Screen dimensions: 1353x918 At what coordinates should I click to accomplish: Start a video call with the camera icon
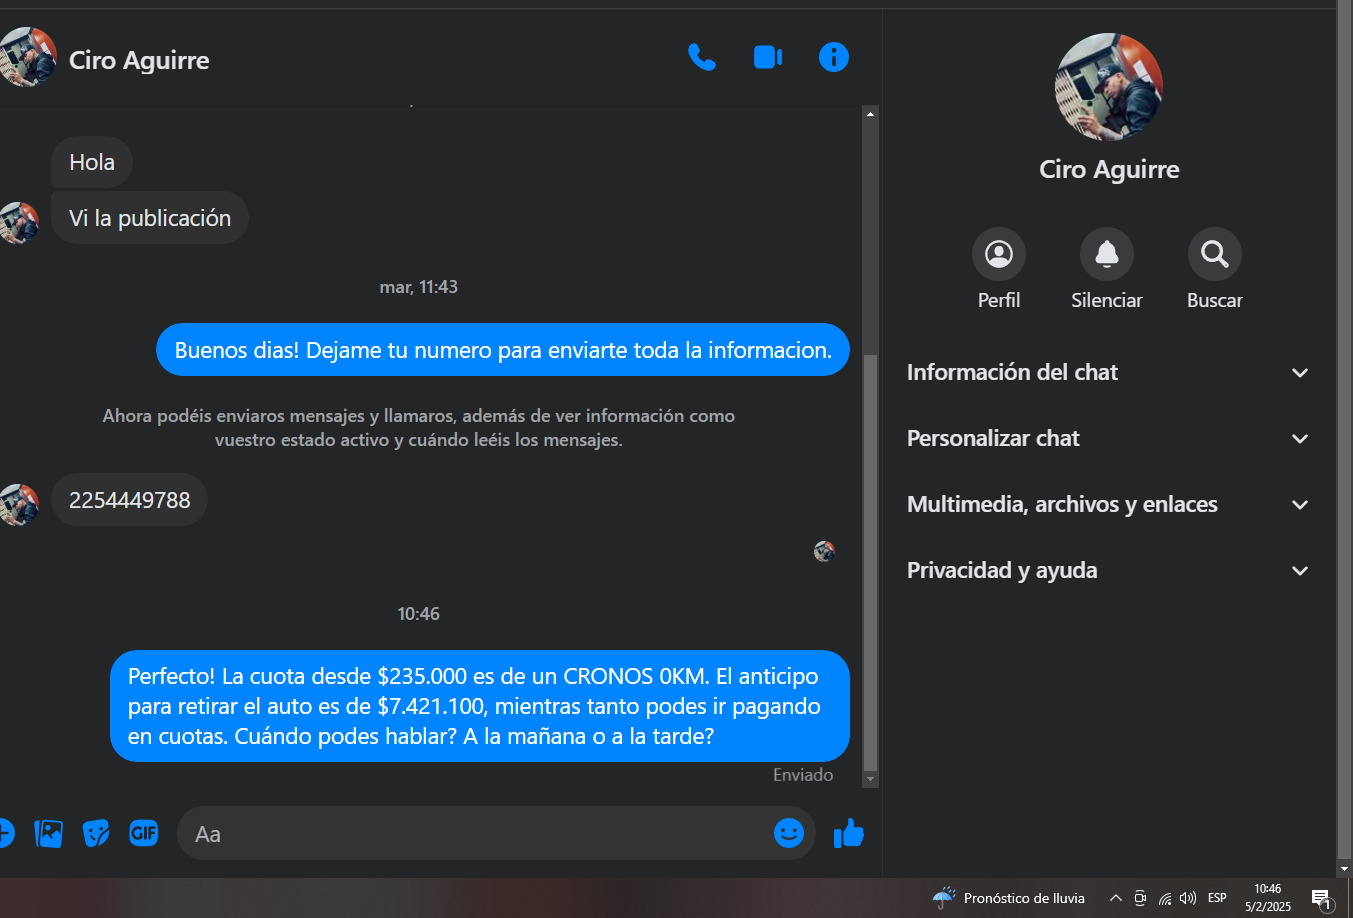[768, 58]
